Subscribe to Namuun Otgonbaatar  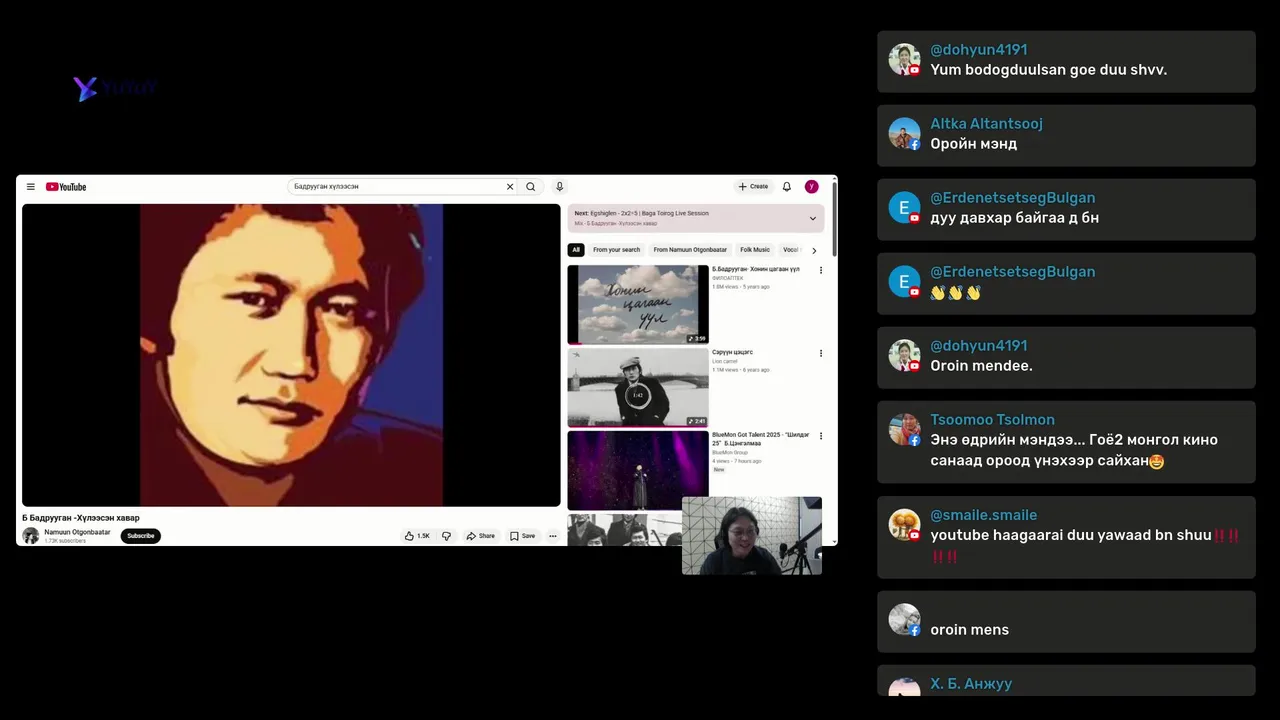tap(141, 536)
